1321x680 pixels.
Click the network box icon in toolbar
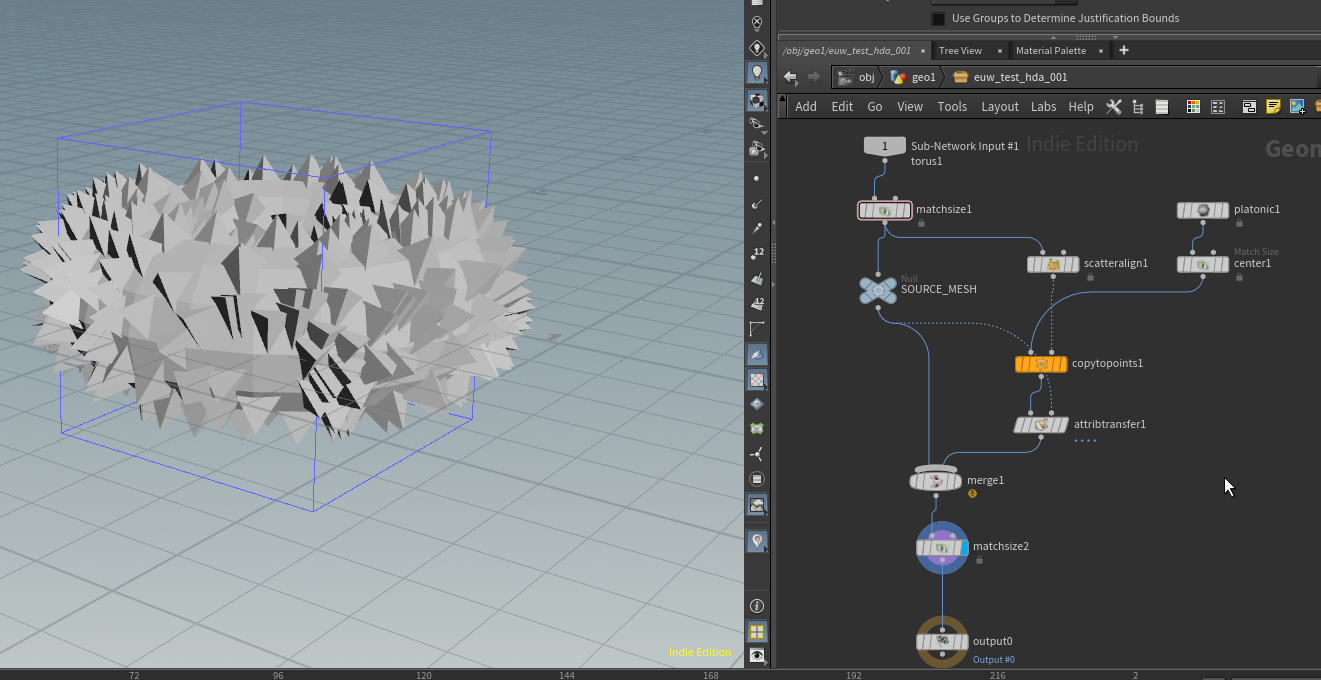point(1249,106)
